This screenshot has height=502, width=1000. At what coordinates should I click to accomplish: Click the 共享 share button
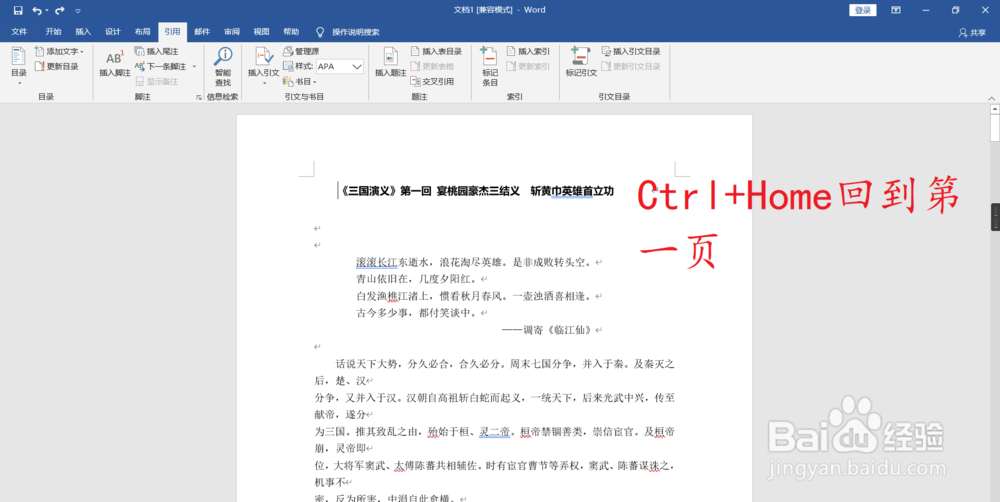pos(973,33)
